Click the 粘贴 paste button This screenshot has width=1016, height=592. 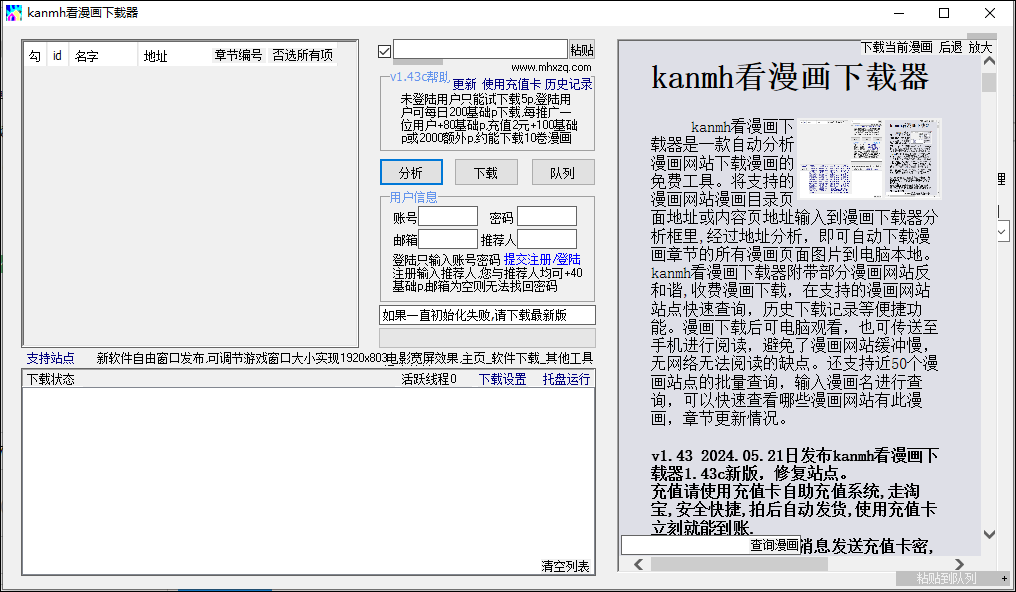[x=582, y=50]
